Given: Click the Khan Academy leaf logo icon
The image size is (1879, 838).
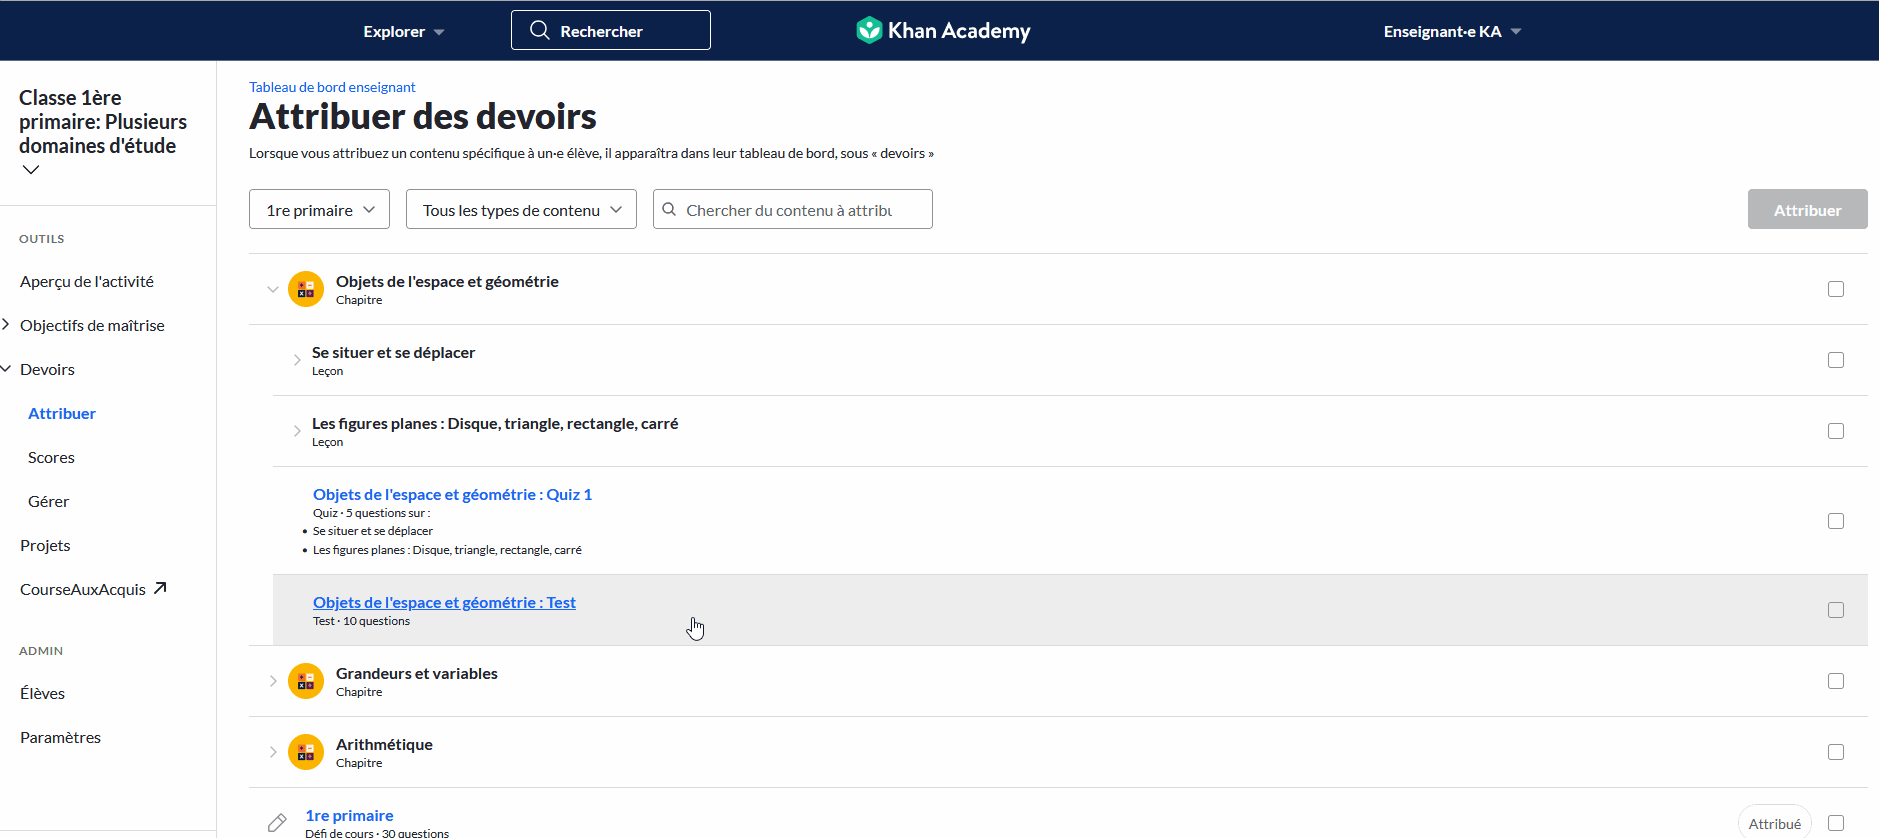Looking at the screenshot, I should point(869,30).
